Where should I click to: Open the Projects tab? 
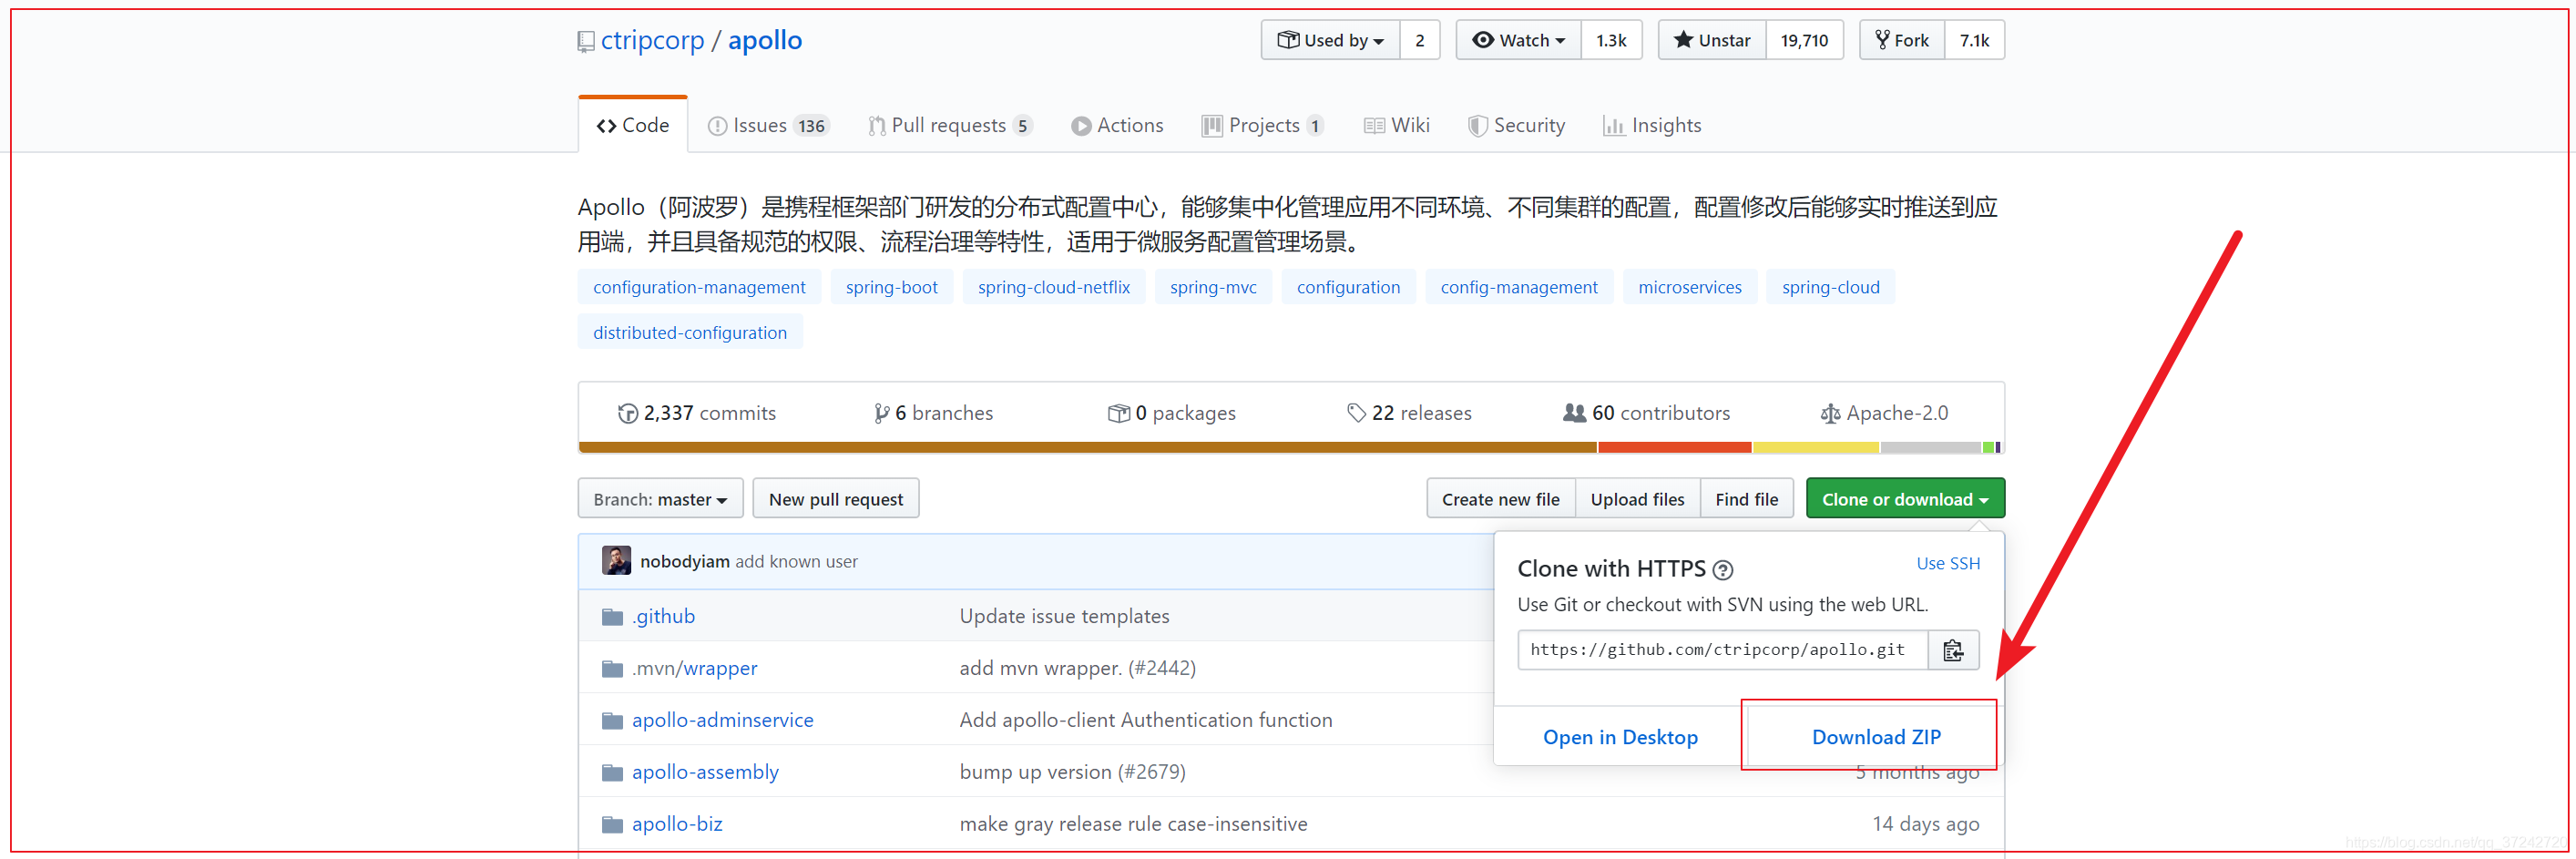click(x=1263, y=125)
